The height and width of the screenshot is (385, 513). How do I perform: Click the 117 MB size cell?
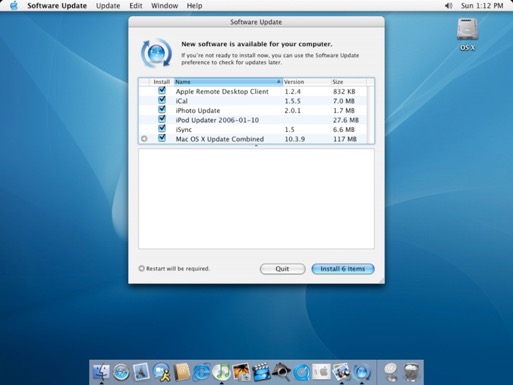[x=345, y=139]
